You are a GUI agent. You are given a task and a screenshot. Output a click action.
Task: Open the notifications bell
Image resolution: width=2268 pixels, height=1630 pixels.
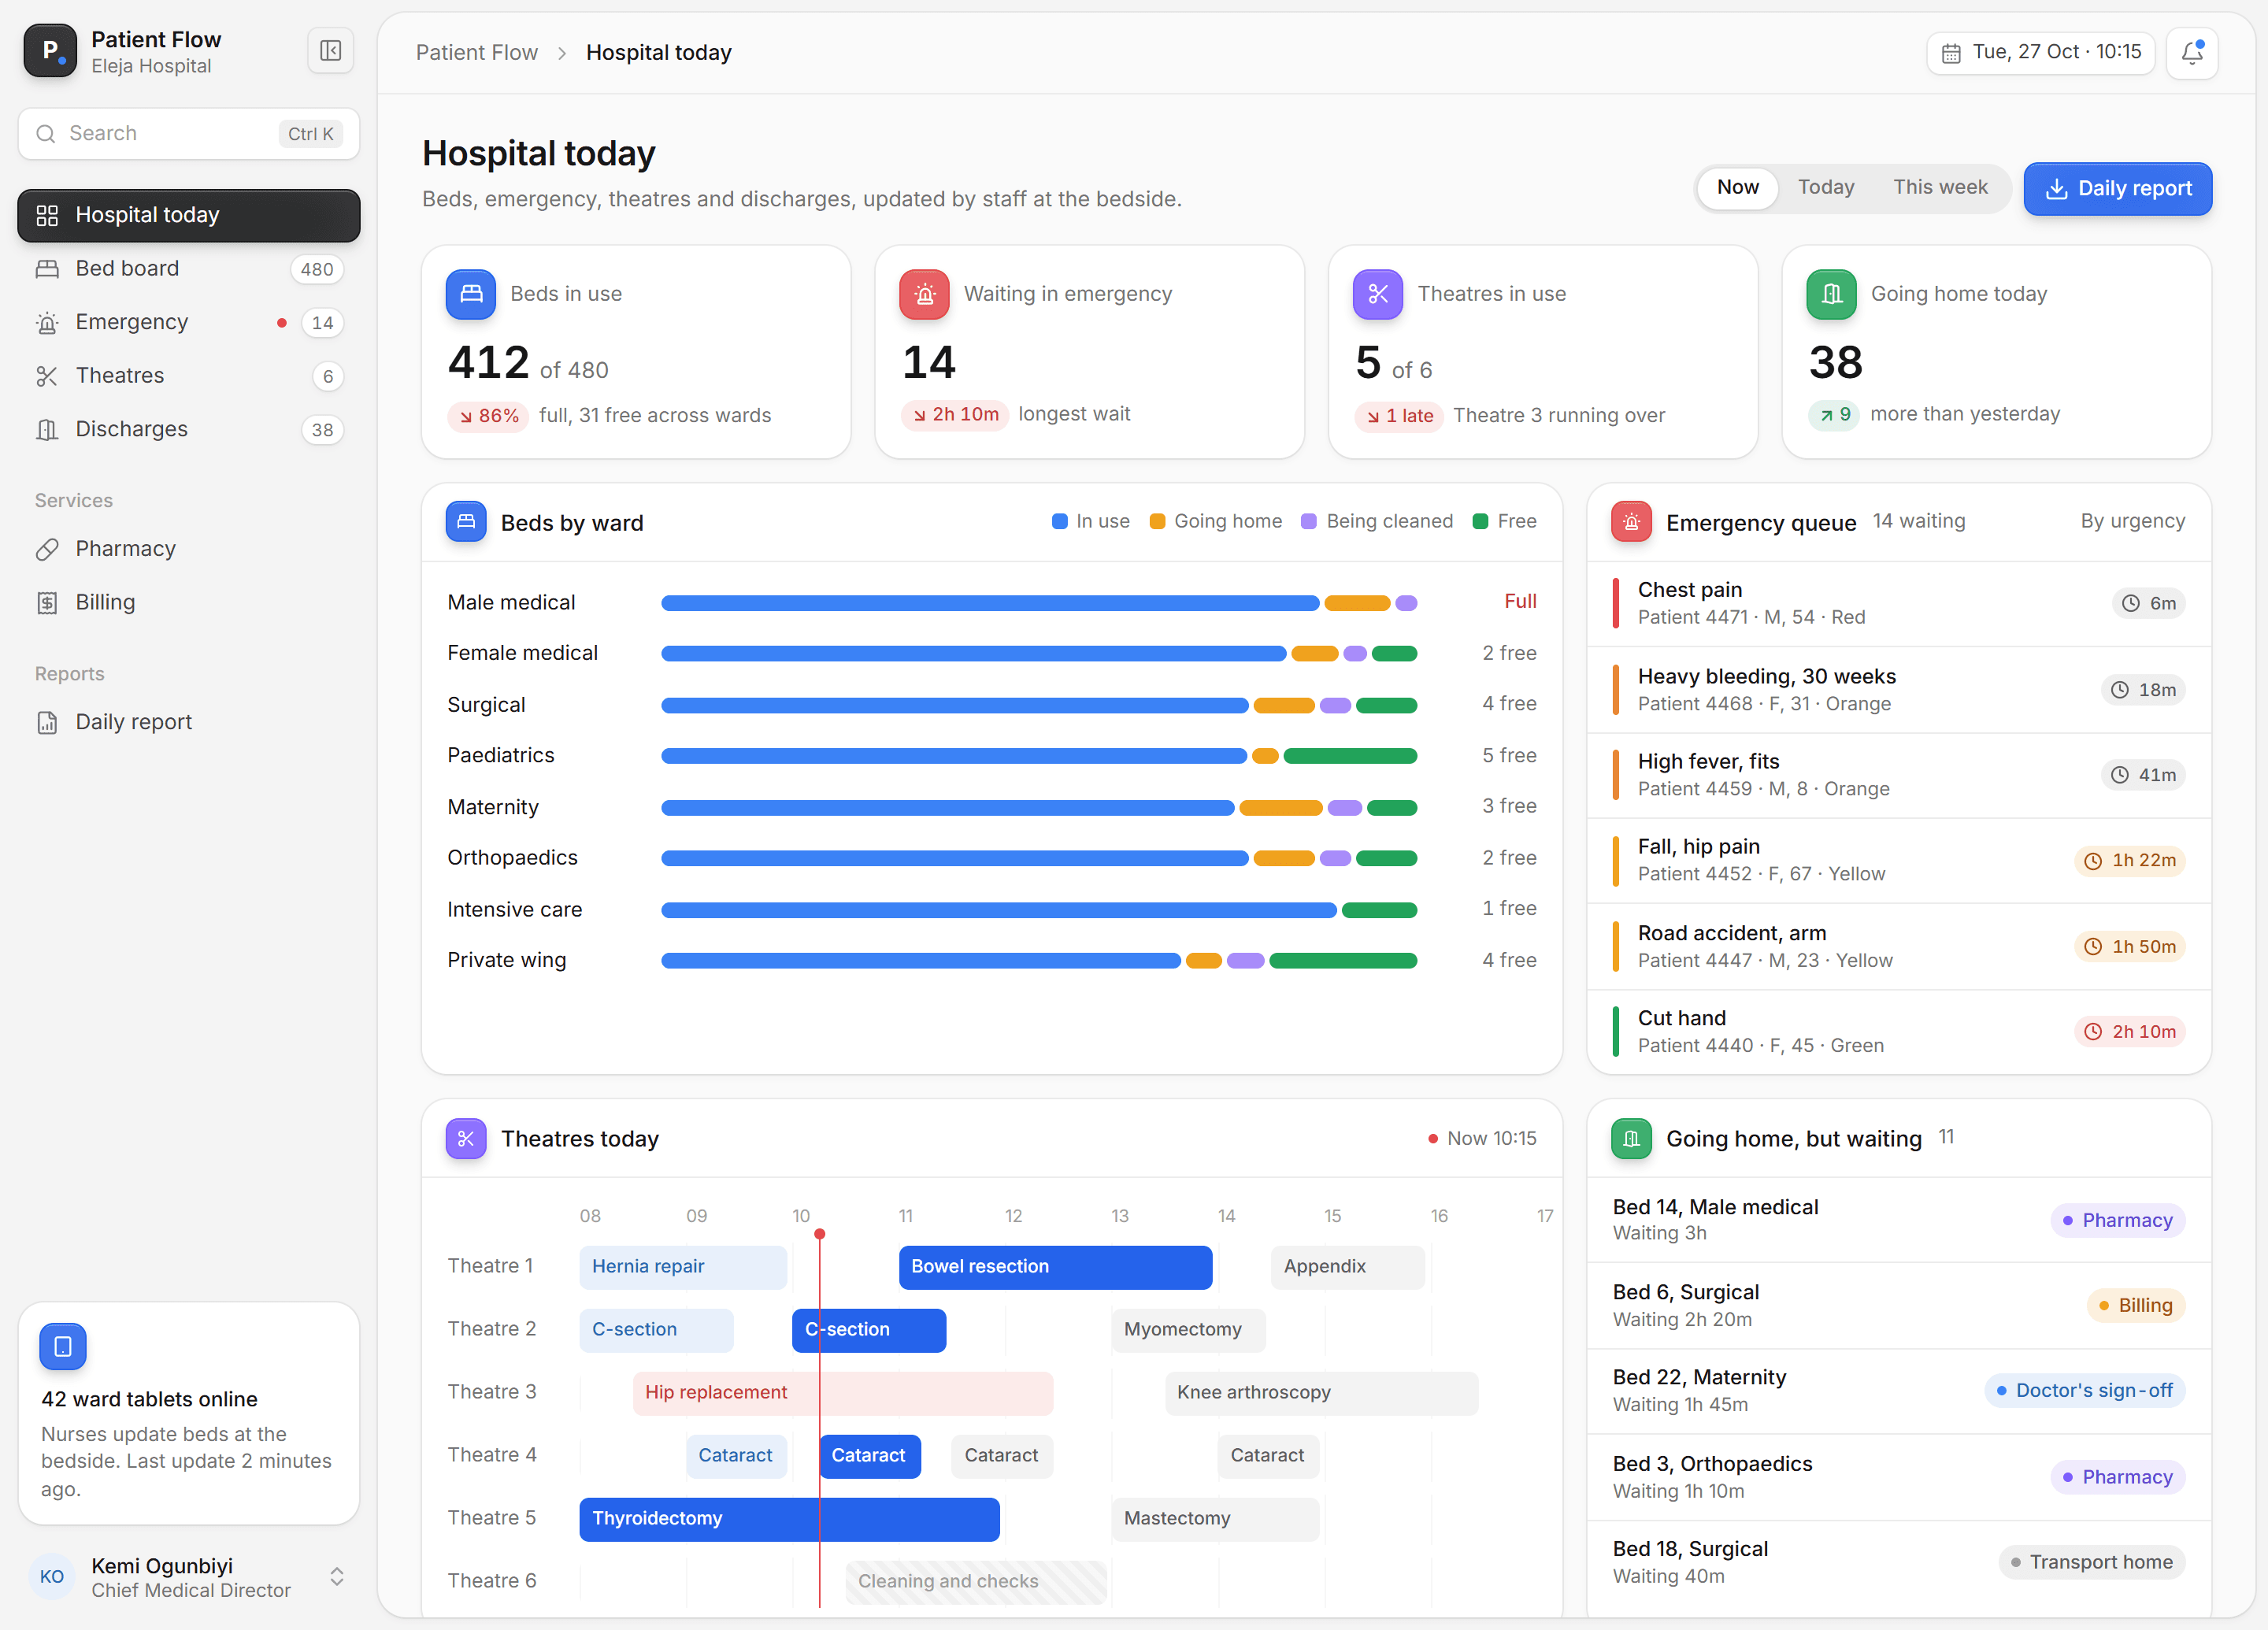(2192, 52)
